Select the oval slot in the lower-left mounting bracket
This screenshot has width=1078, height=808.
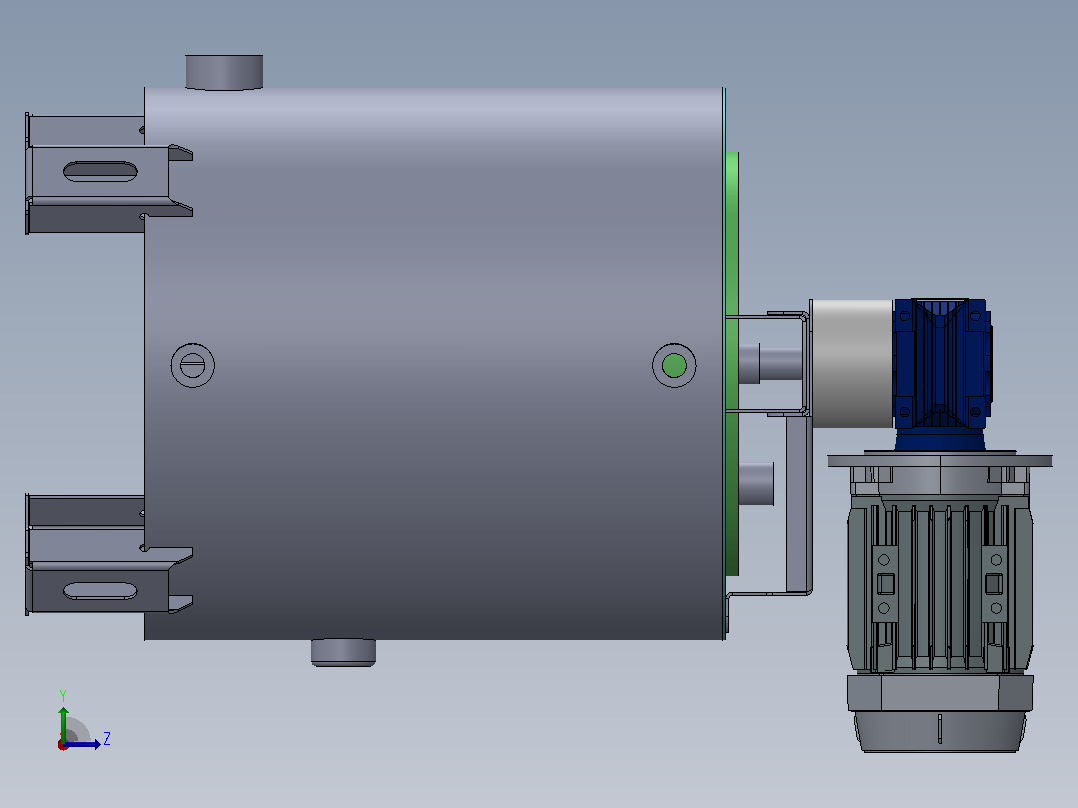point(100,591)
